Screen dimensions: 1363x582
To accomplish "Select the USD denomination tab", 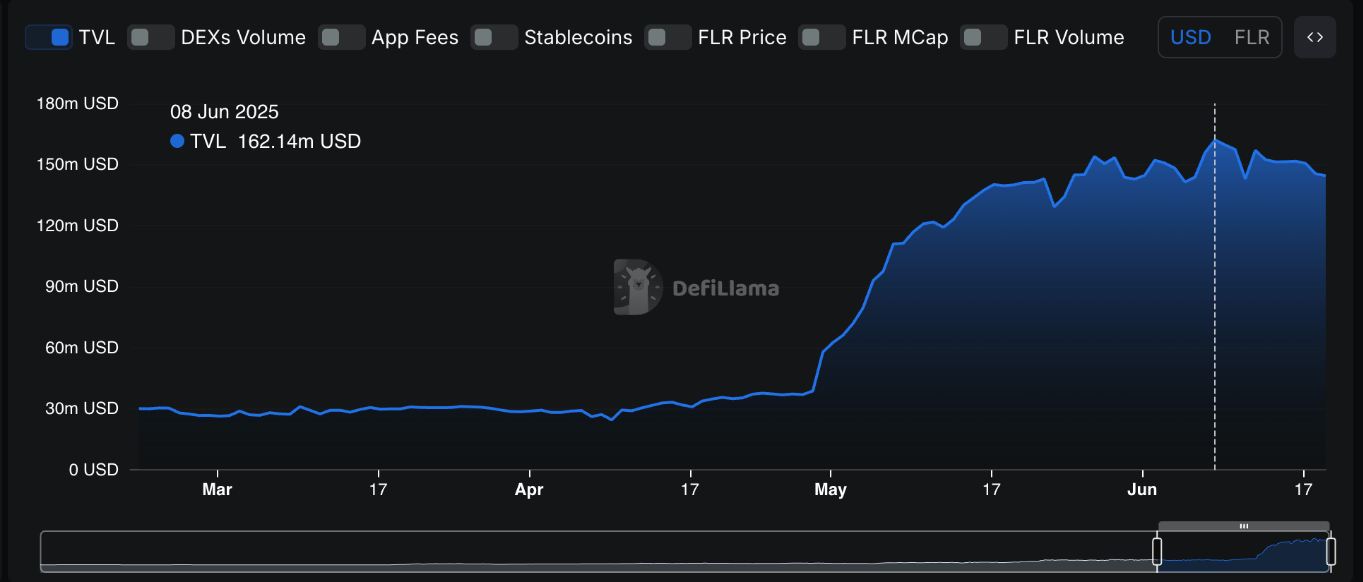I will point(1191,37).
